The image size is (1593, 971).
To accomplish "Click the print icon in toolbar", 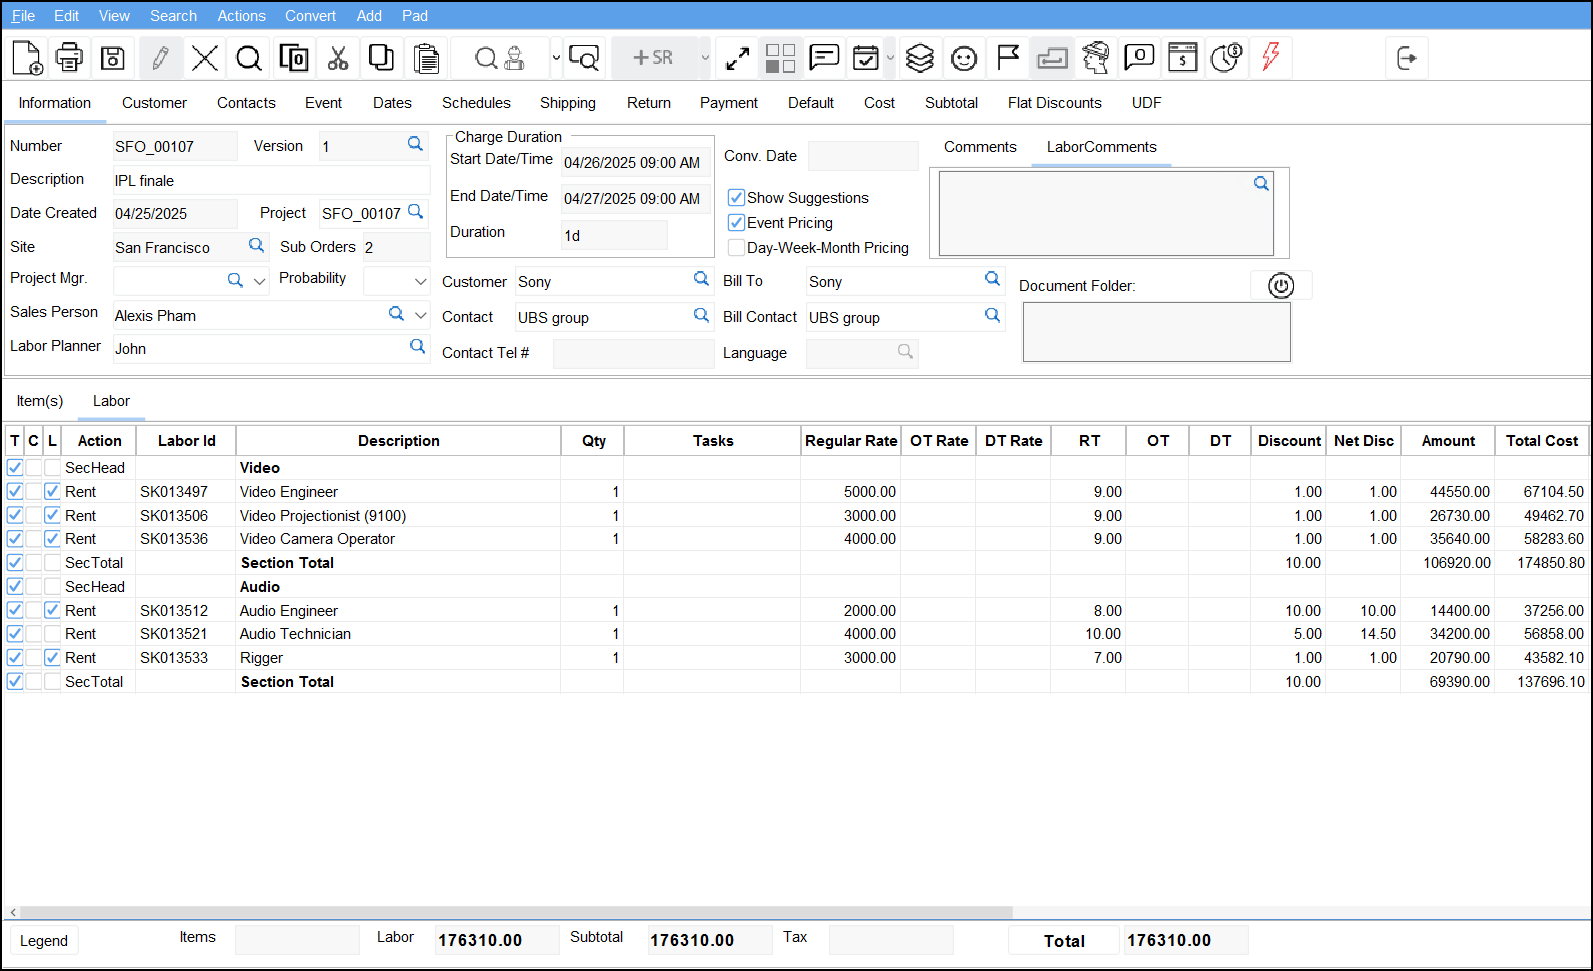I will tap(69, 58).
